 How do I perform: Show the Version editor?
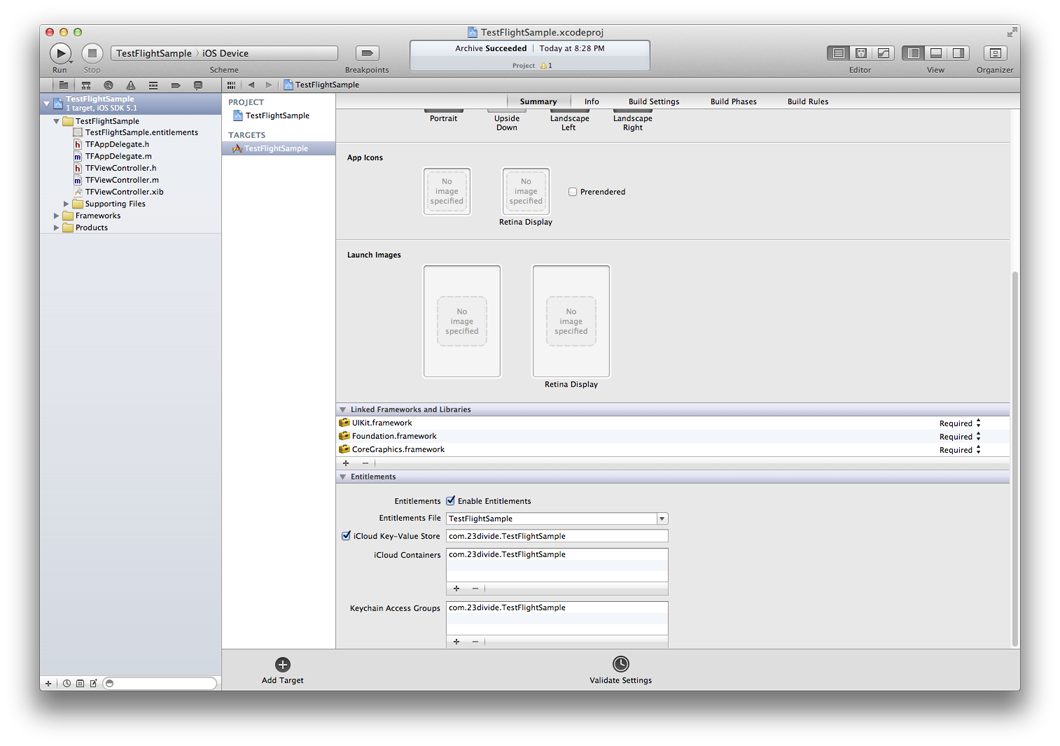point(883,53)
